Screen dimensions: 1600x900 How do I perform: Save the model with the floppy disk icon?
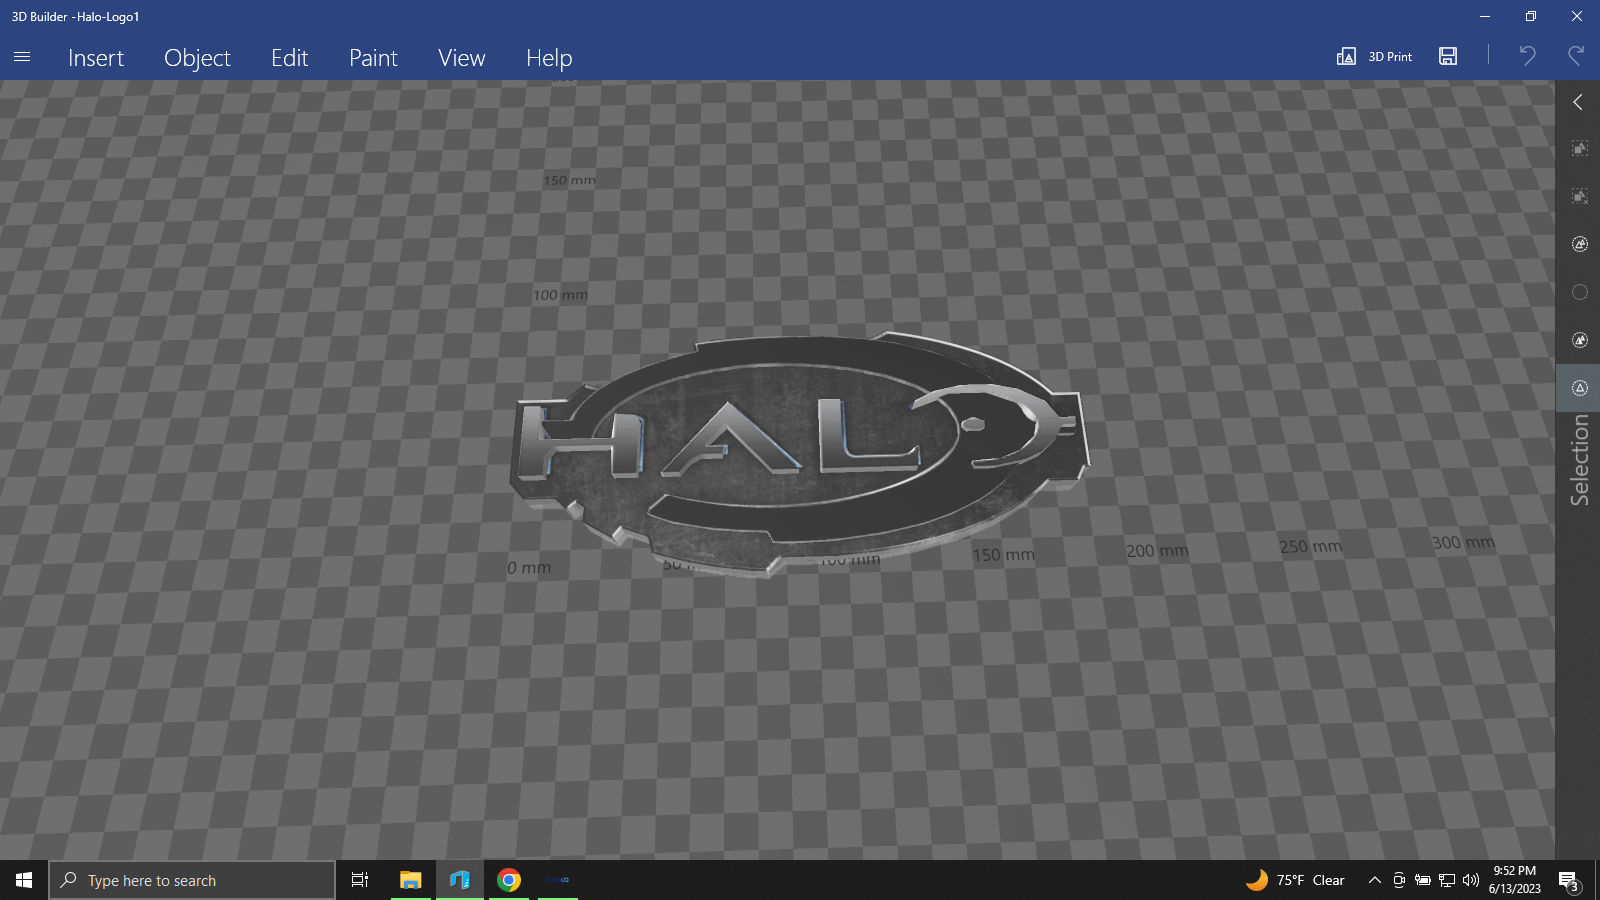coord(1448,56)
